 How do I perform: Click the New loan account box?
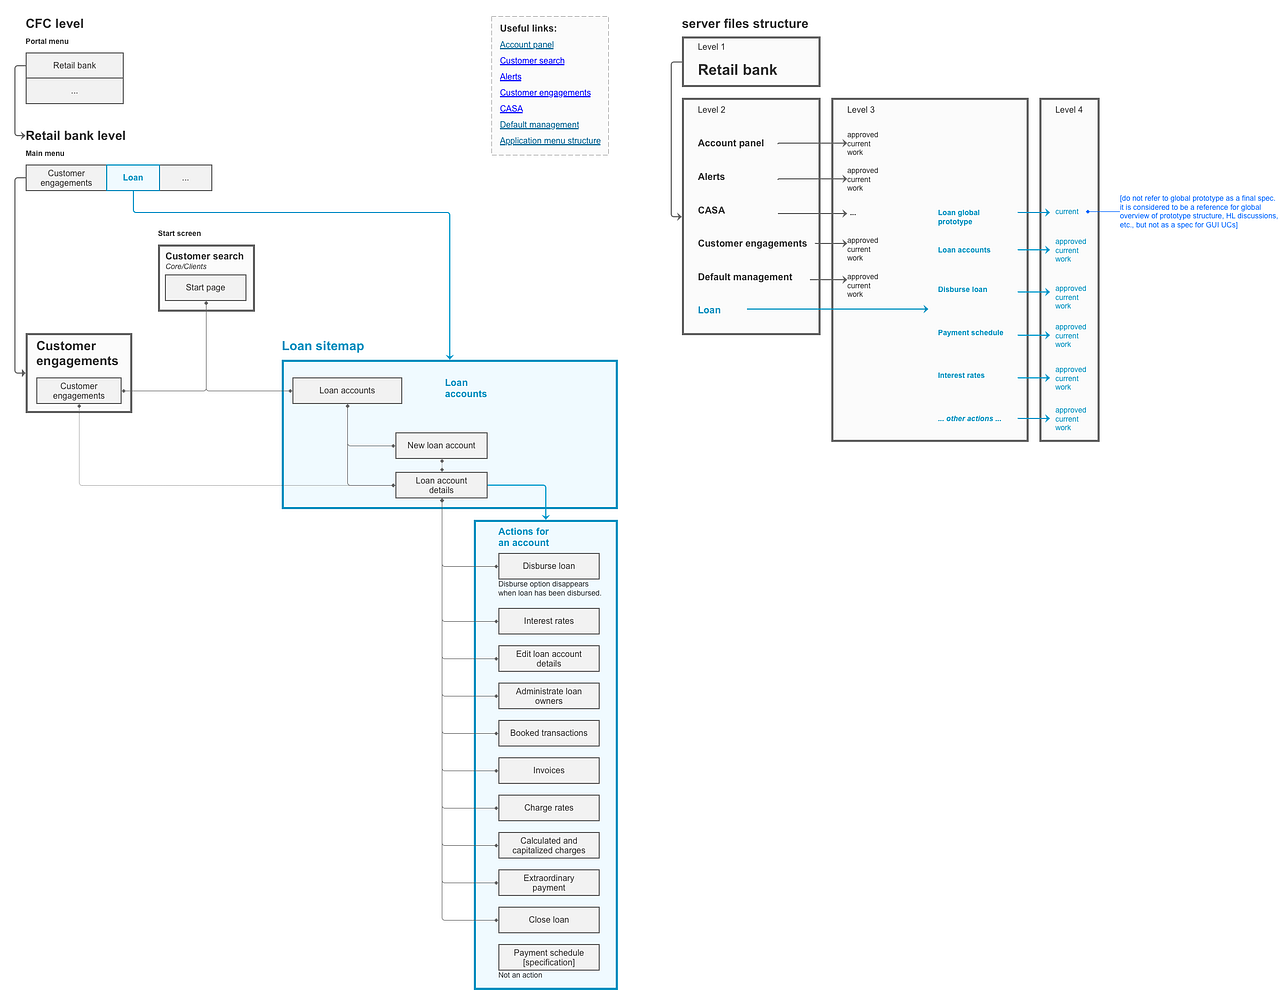tap(441, 445)
